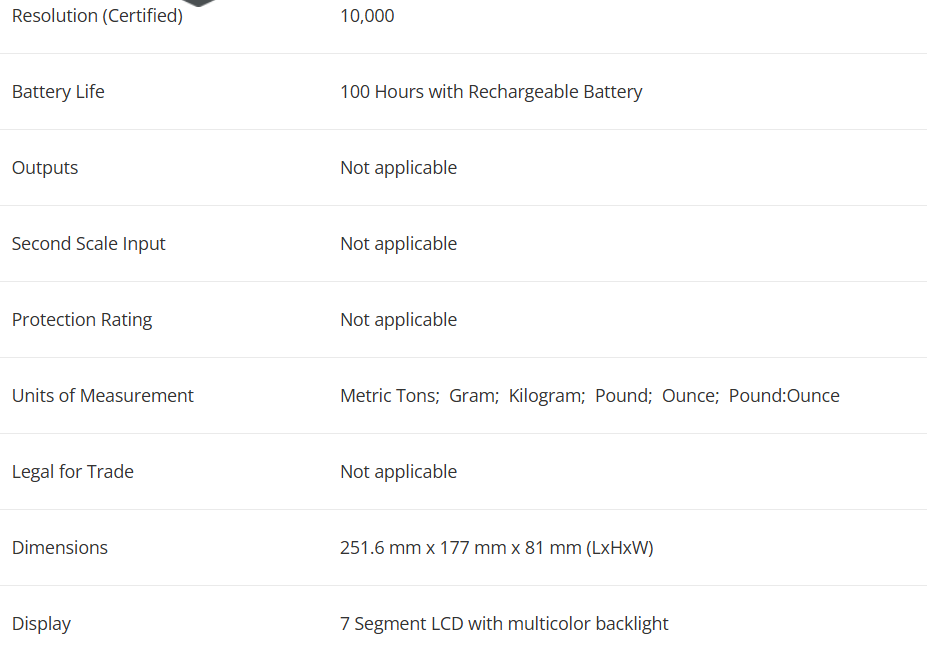Select the Second Scale Input label

pyautogui.click(x=89, y=244)
